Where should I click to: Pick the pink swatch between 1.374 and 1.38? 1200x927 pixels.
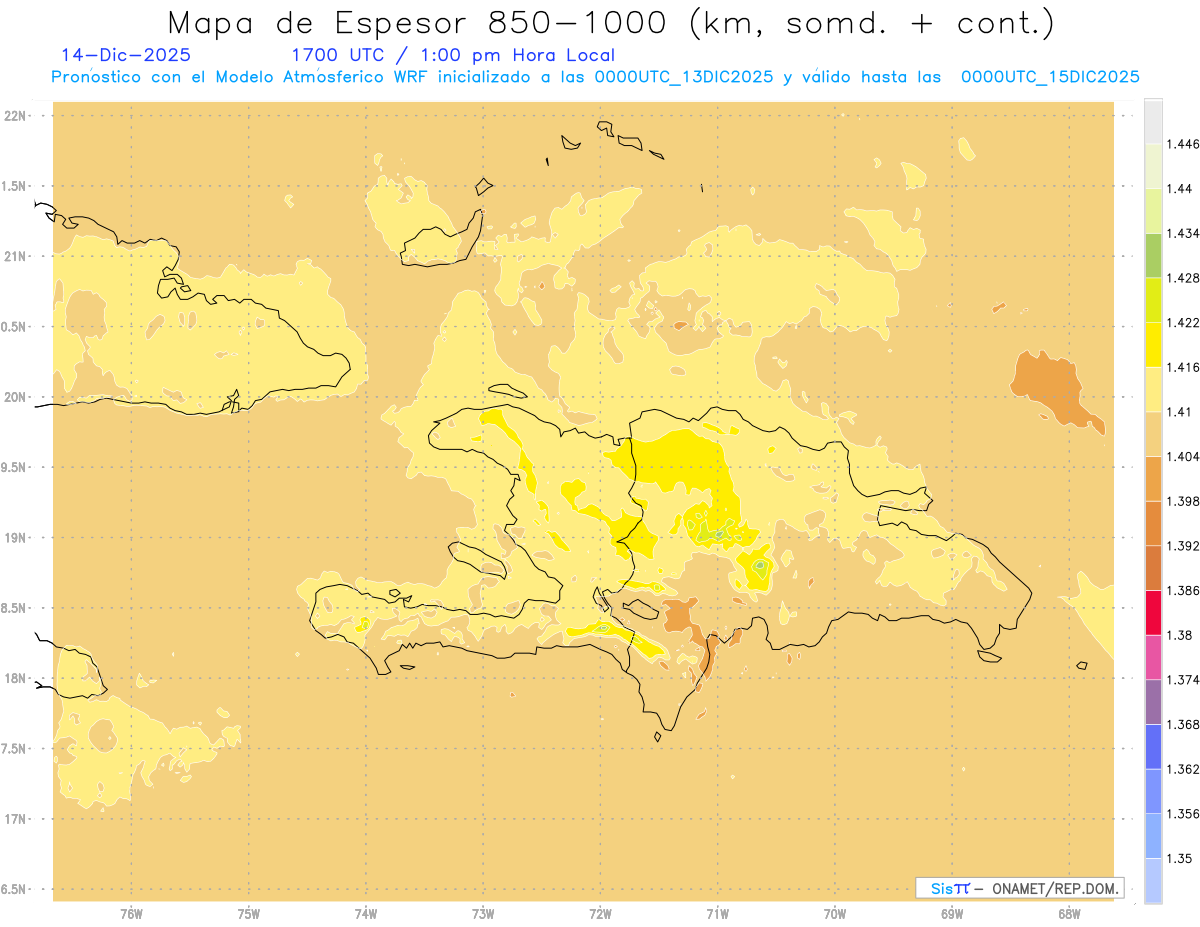[x=1153, y=658]
